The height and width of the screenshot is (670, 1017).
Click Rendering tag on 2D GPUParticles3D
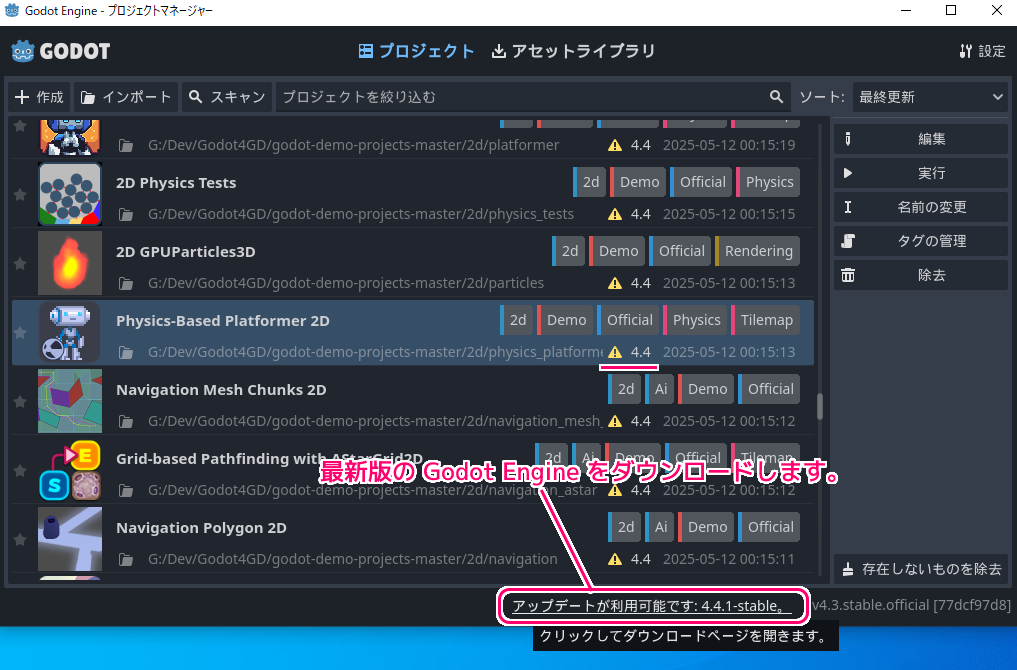(x=758, y=251)
